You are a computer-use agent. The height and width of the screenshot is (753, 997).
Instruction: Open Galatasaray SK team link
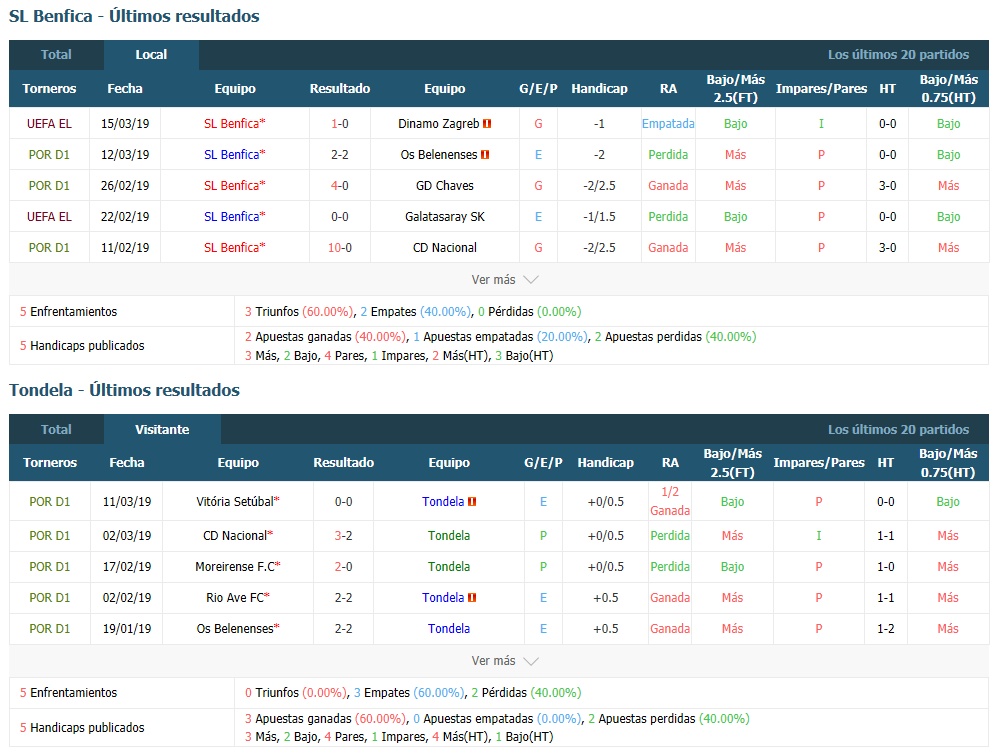pyautogui.click(x=444, y=217)
